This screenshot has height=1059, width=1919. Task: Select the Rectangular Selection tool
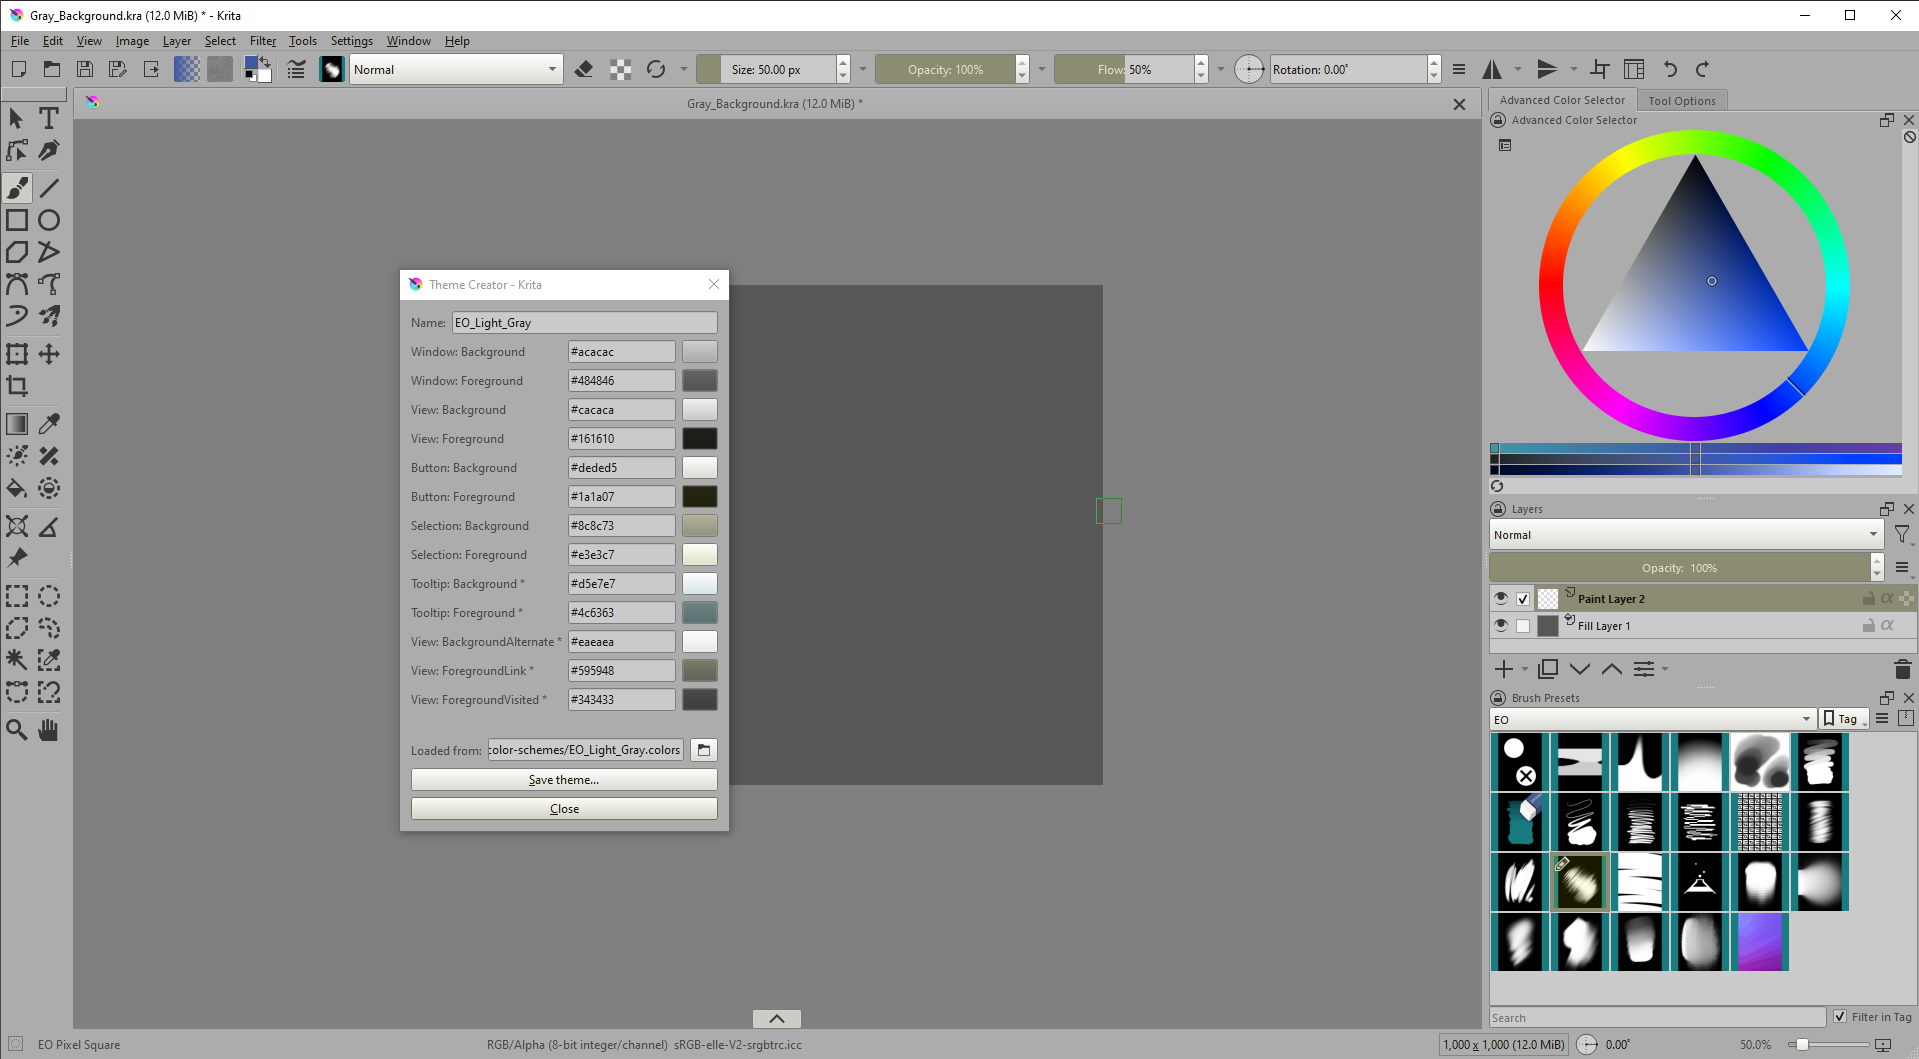[x=17, y=596]
